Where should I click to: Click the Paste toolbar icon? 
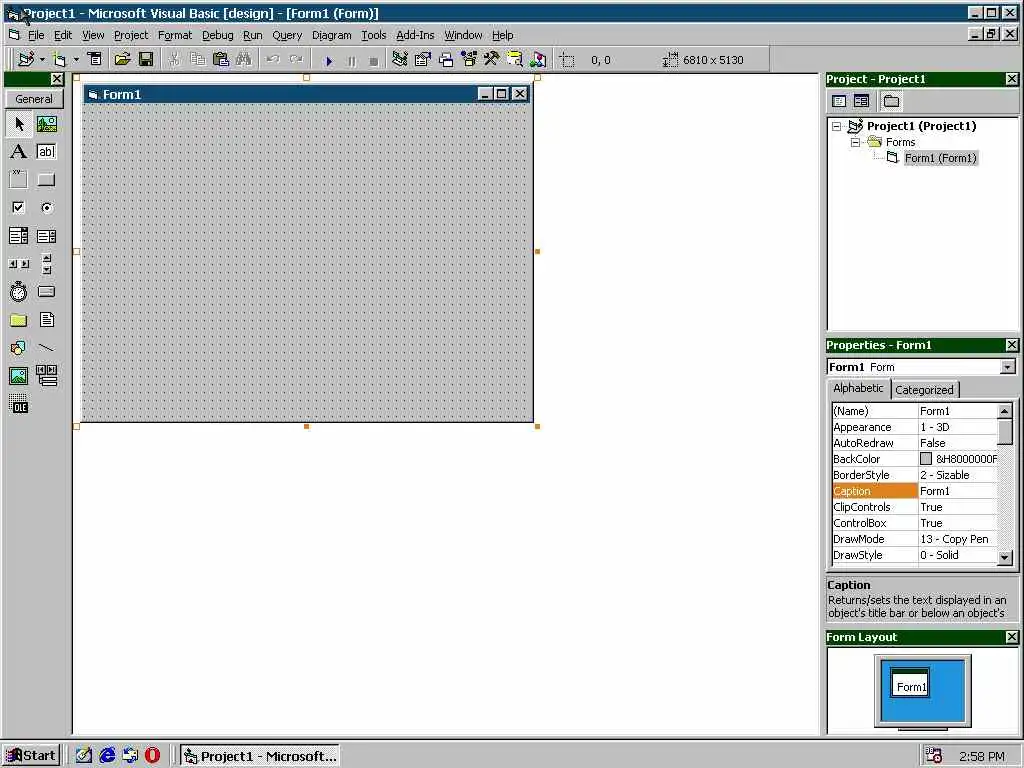(221, 59)
